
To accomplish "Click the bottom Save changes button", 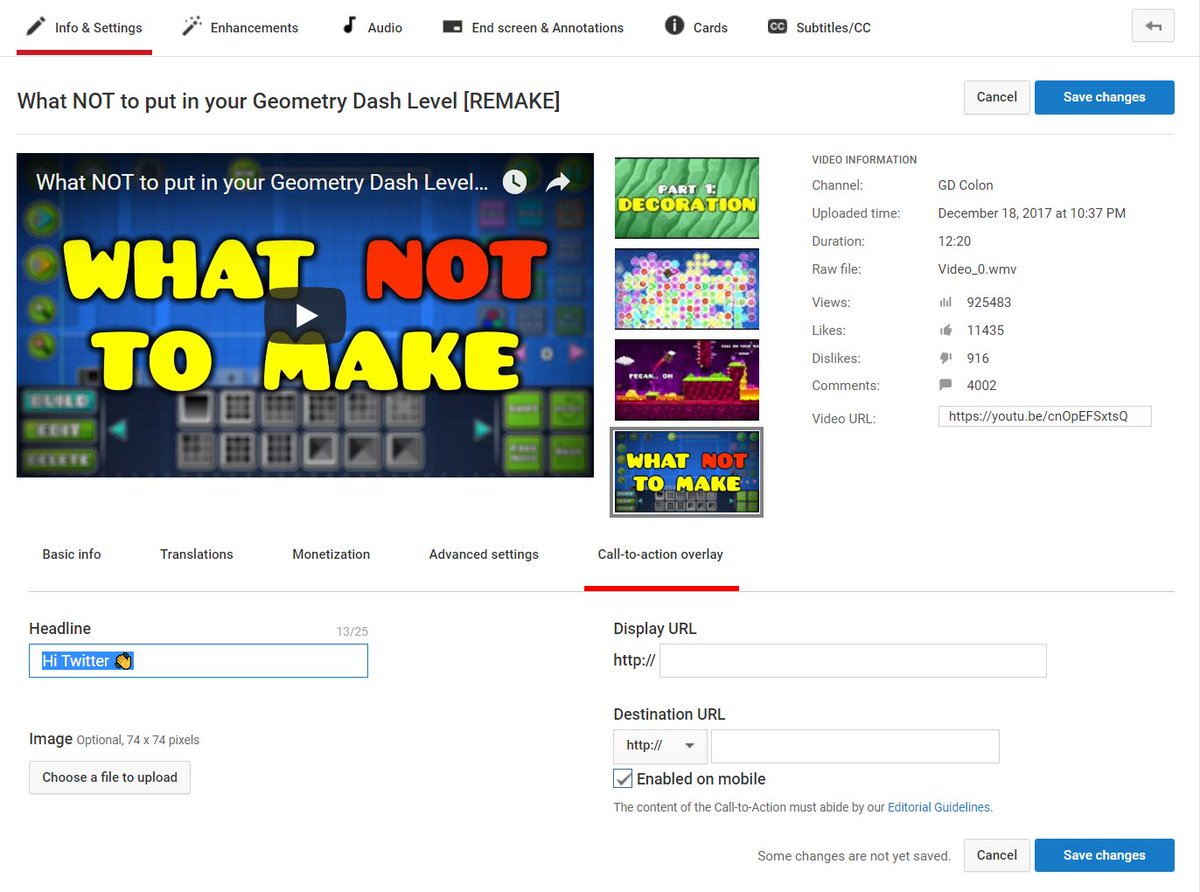I will (1104, 855).
